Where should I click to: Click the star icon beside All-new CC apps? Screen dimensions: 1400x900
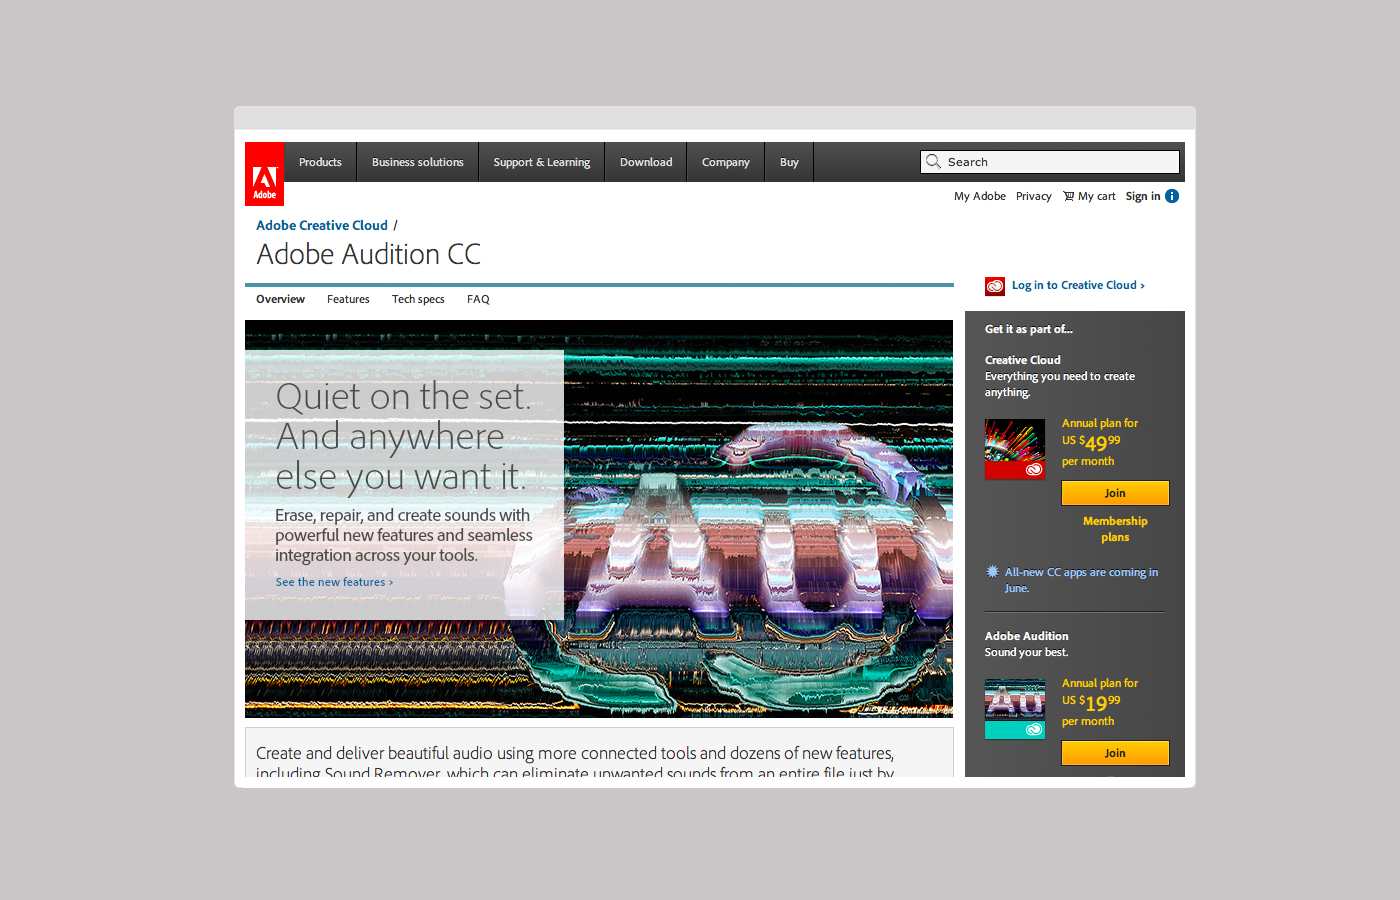[x=992, y=572]
